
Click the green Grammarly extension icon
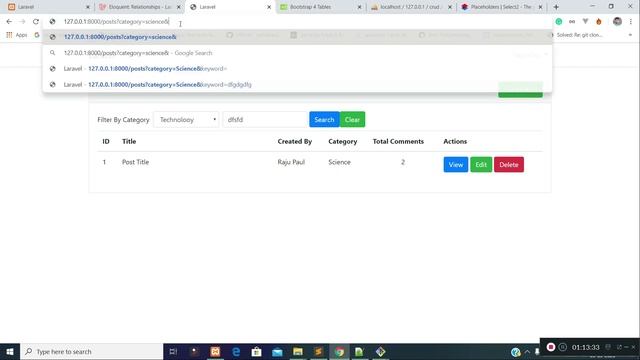[559, 22]
